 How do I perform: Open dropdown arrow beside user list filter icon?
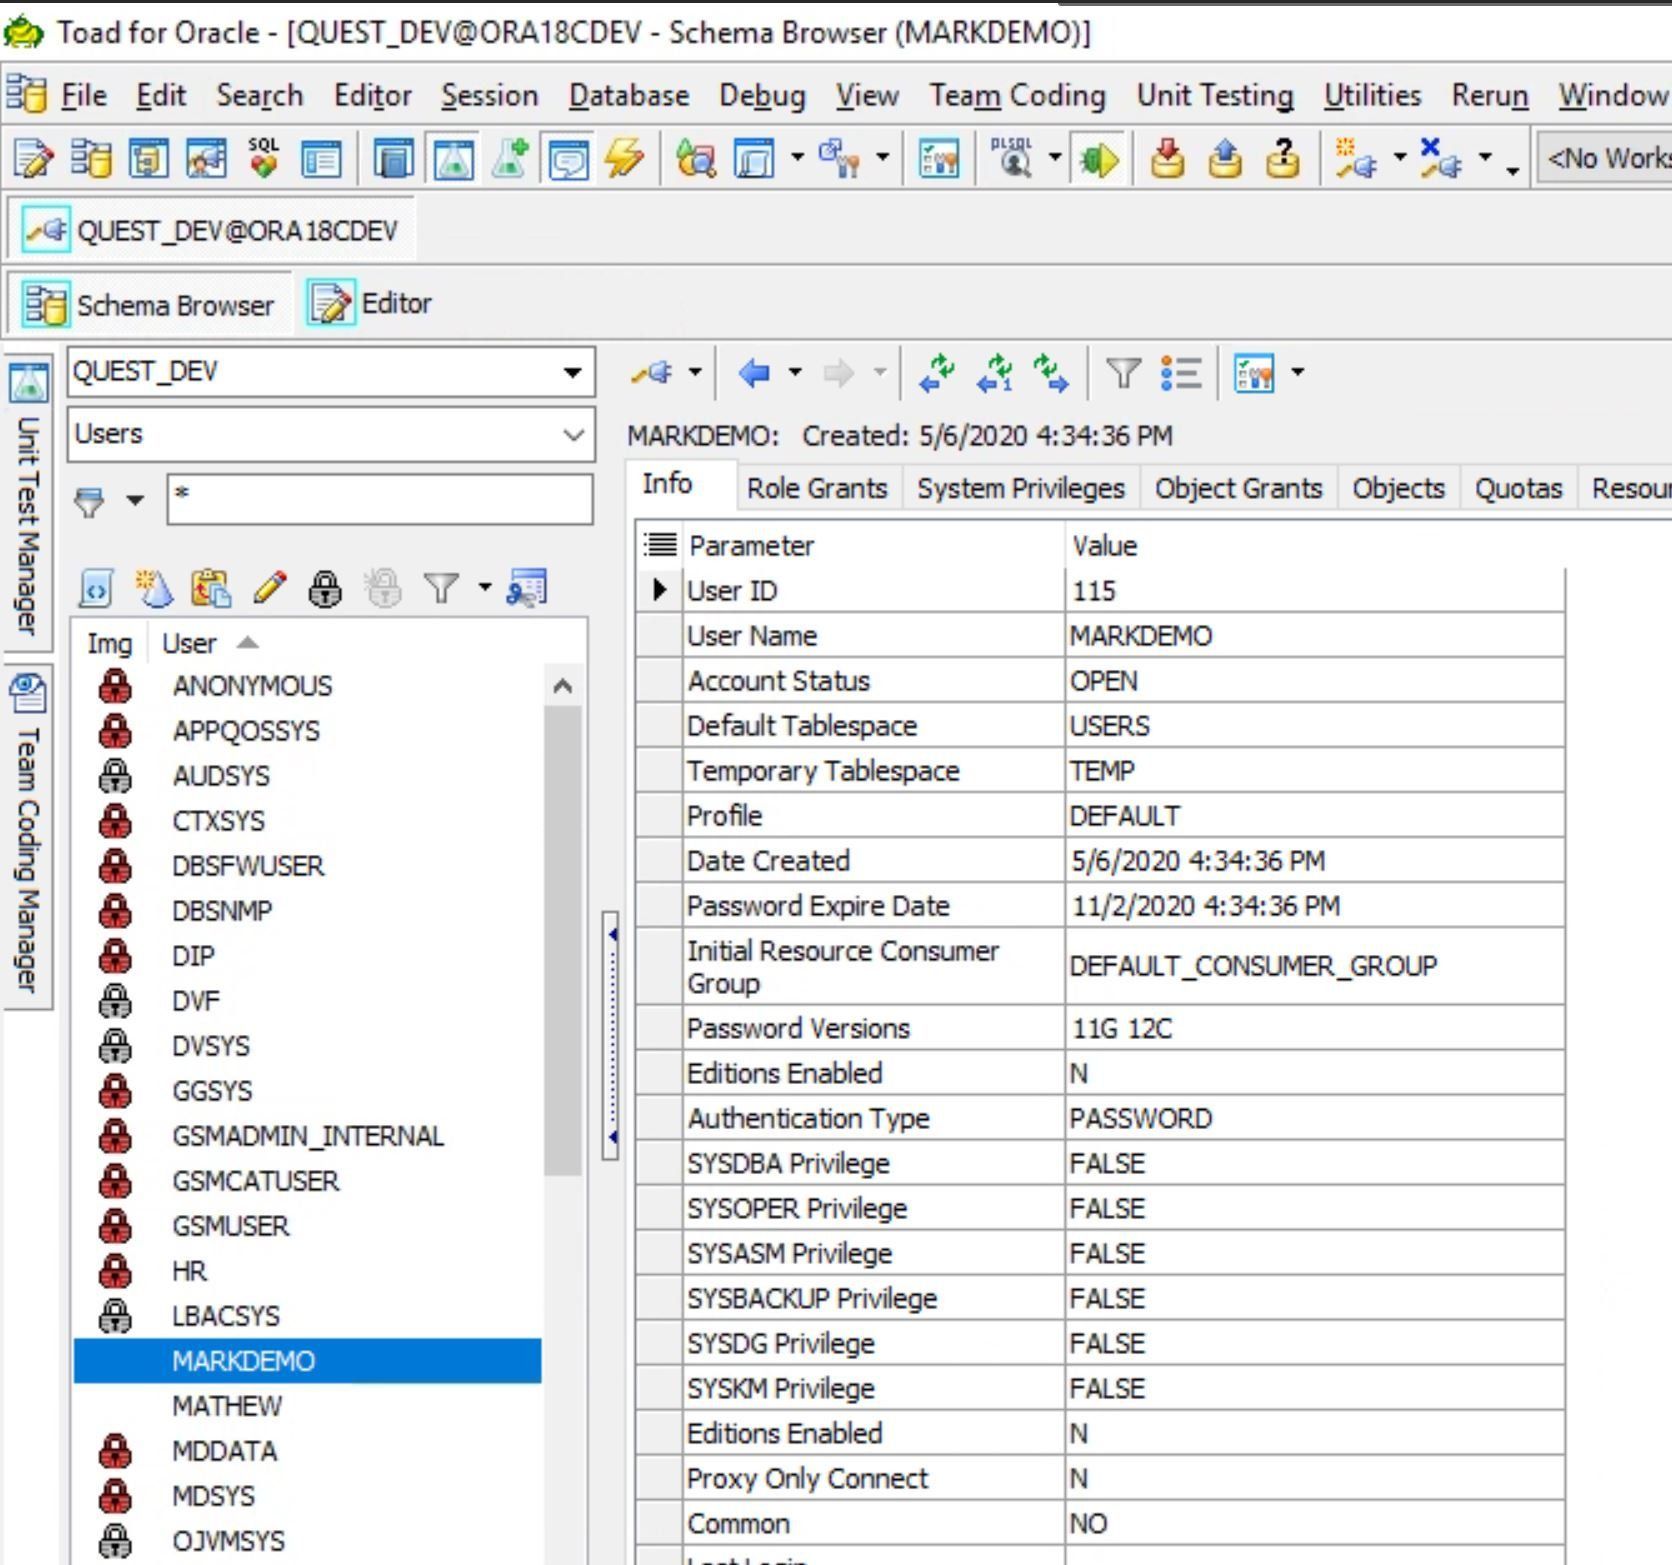pos(485,588)
